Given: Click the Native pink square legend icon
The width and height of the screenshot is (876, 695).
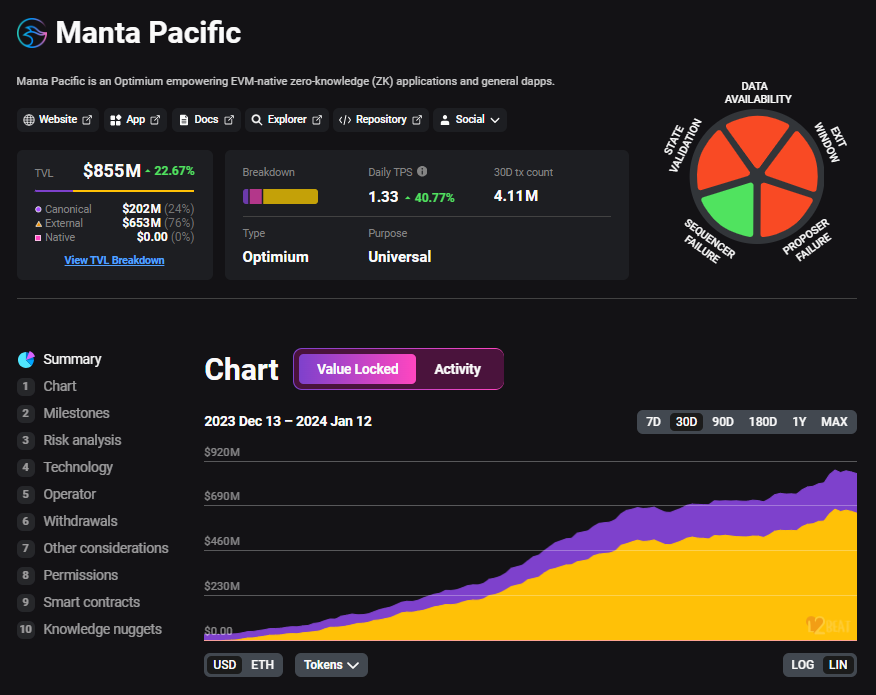Looking at the screenshot, I should 38,237.
